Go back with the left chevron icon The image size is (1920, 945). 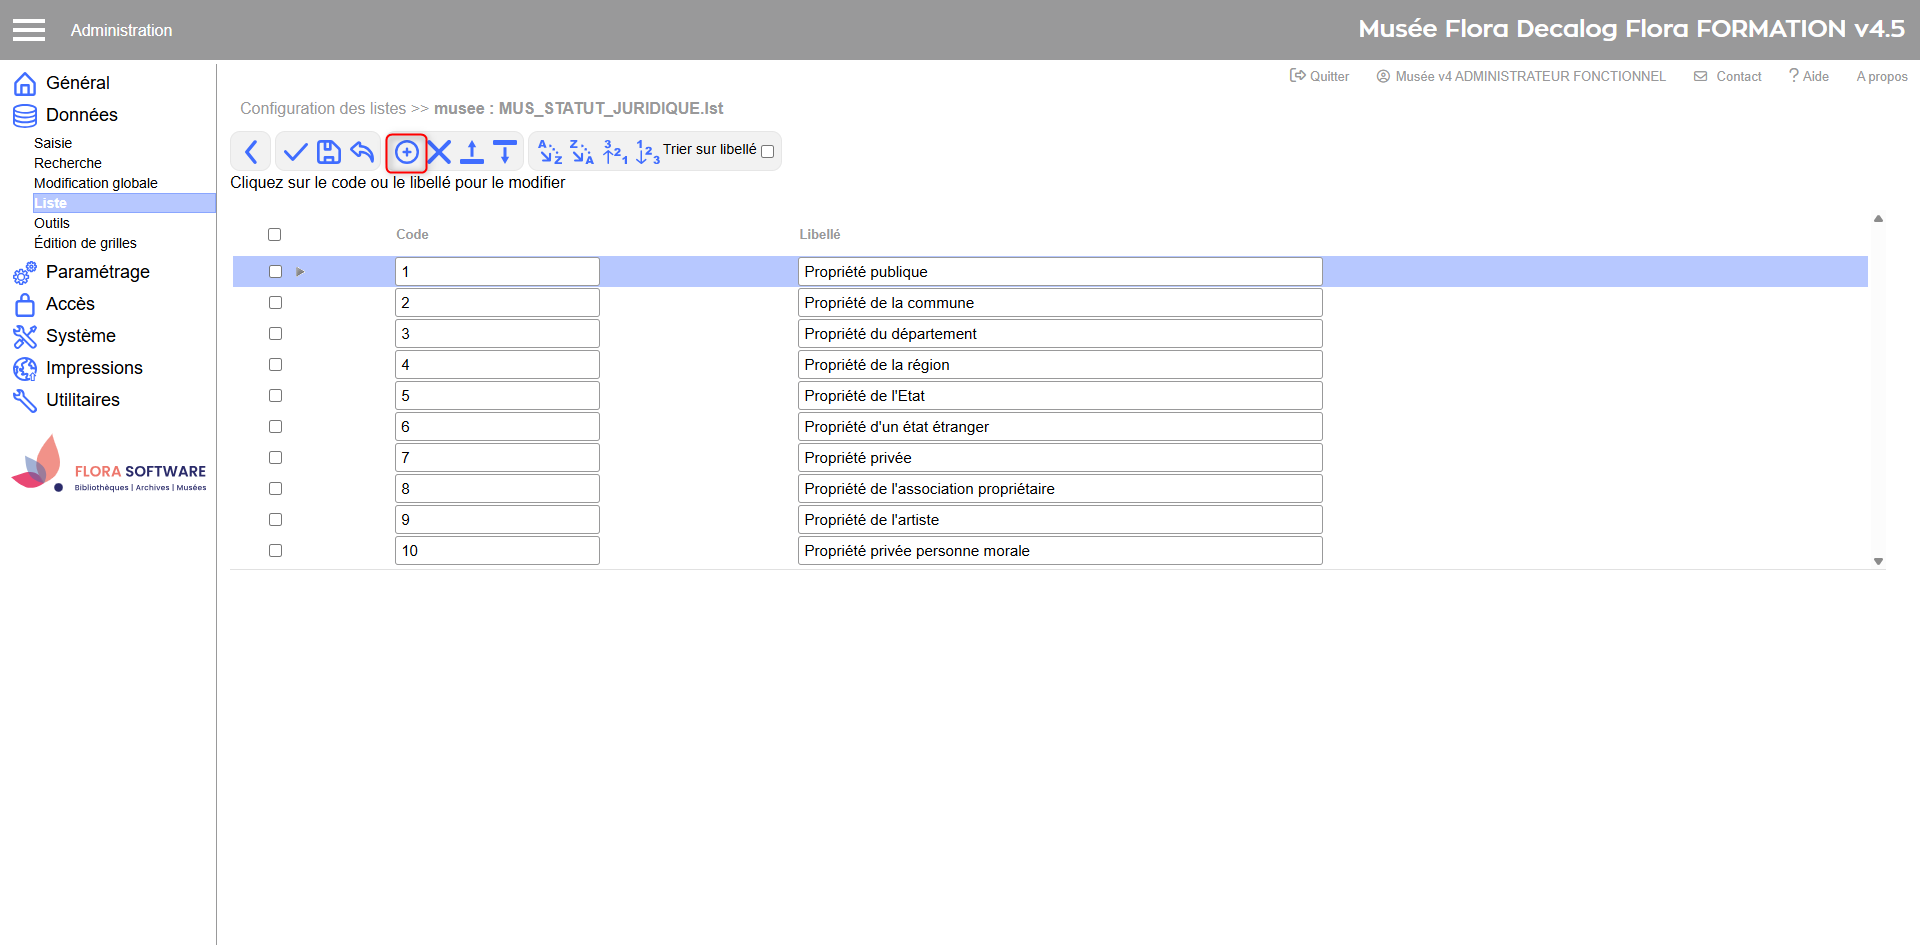(x=251, y=152)
